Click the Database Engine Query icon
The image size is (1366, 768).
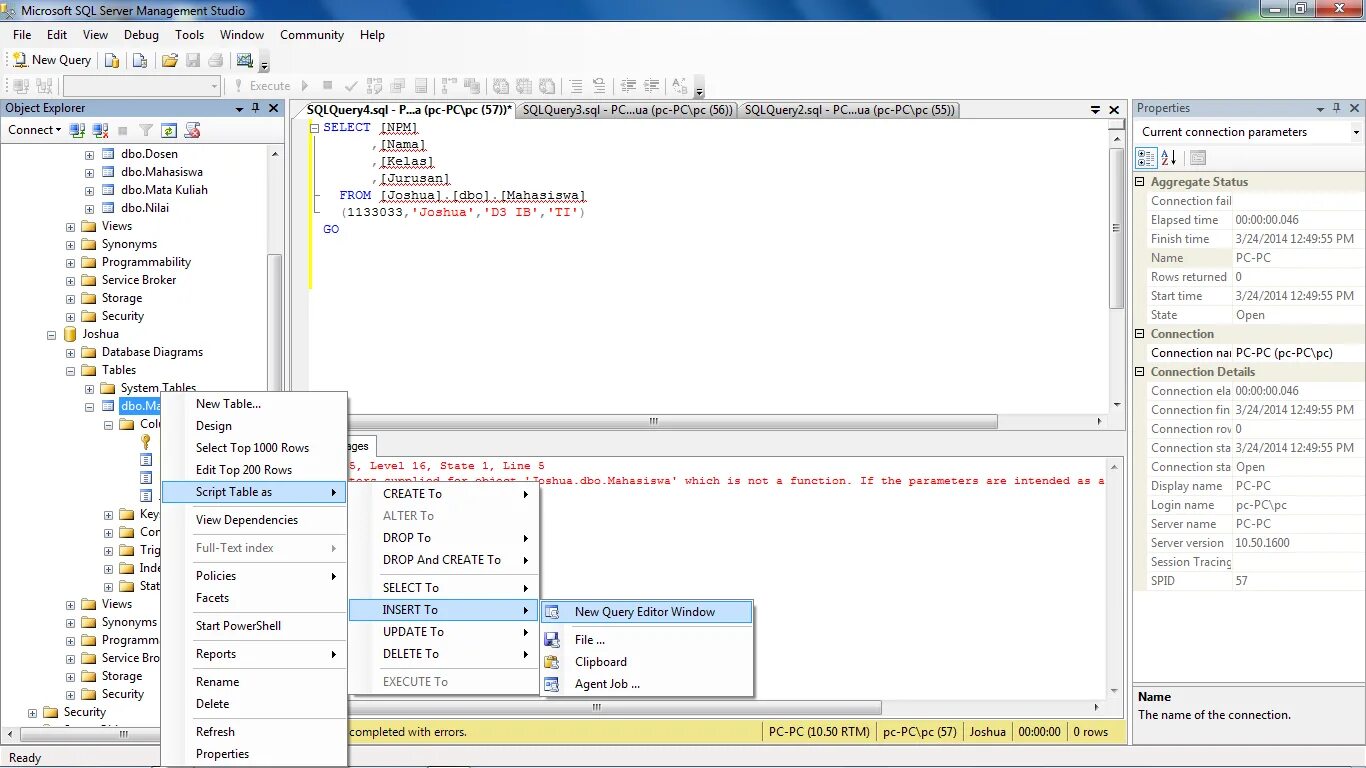point(112,60)
